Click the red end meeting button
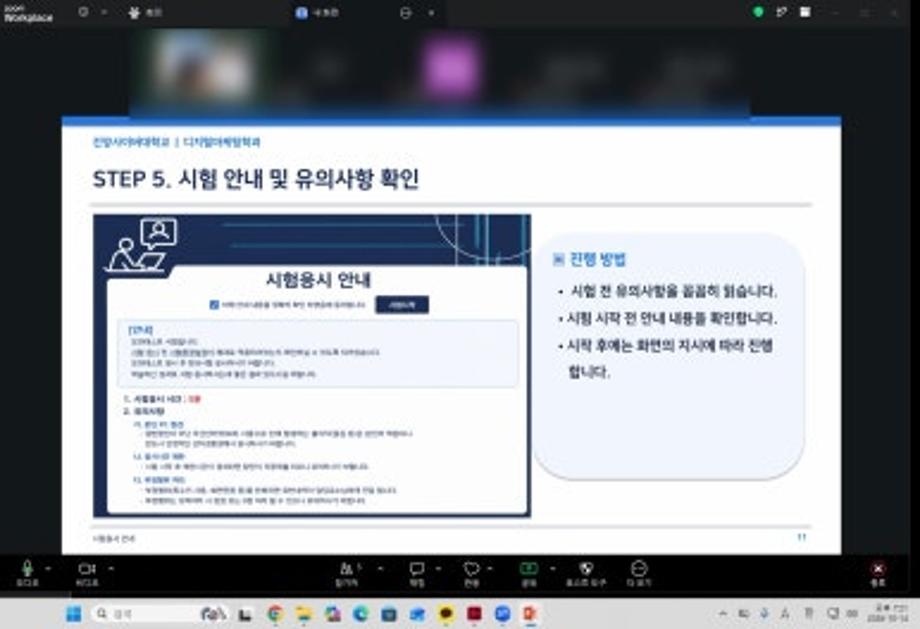The height and width of the screenshot is (629, 920). pyautogui.click(x=878, y=573)
